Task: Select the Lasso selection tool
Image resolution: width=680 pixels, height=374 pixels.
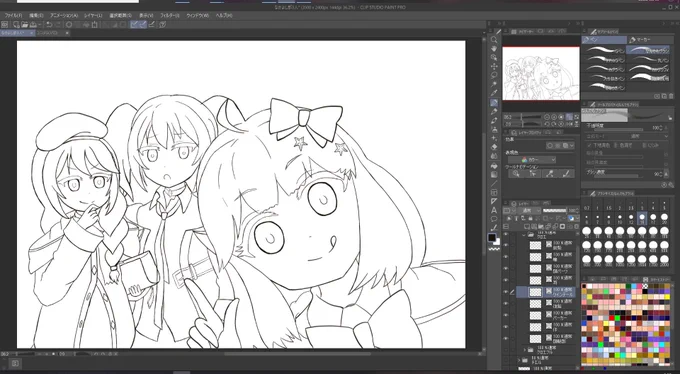Action: coord(494,75)
